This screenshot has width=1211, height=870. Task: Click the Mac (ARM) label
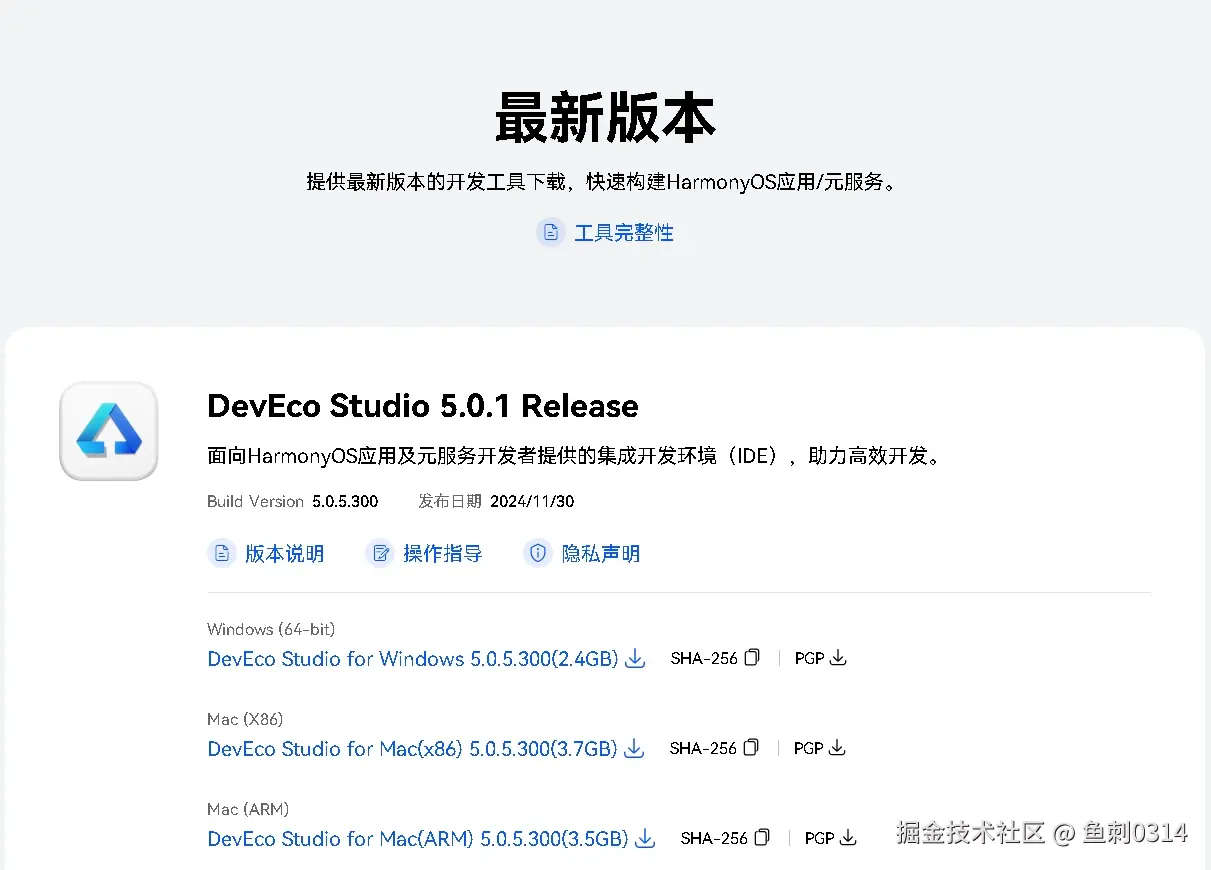click(248, 809)
